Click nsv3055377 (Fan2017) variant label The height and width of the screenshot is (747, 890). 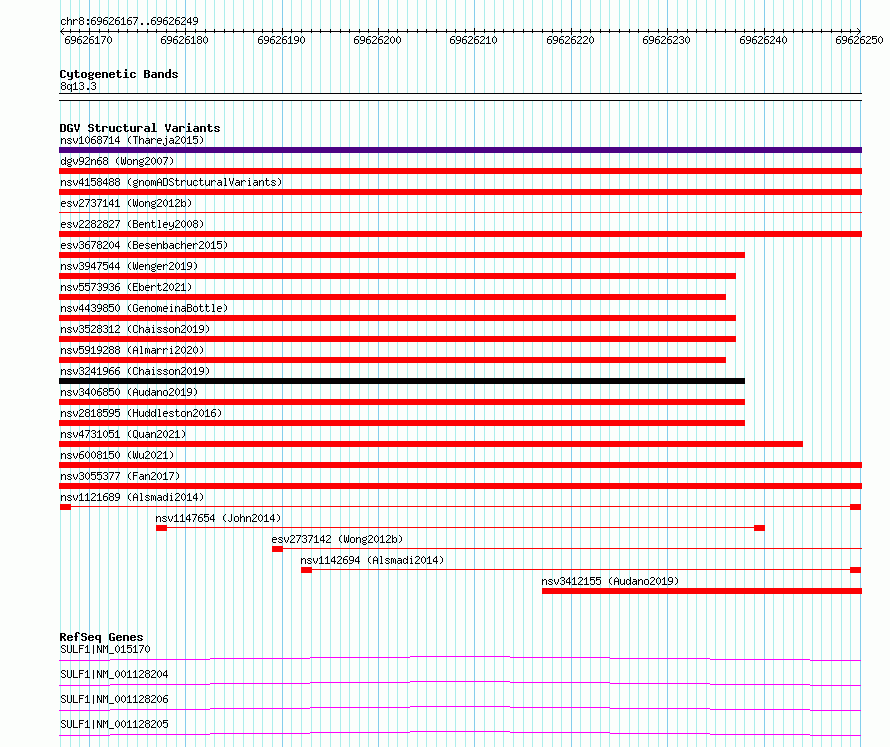point(120,476)
